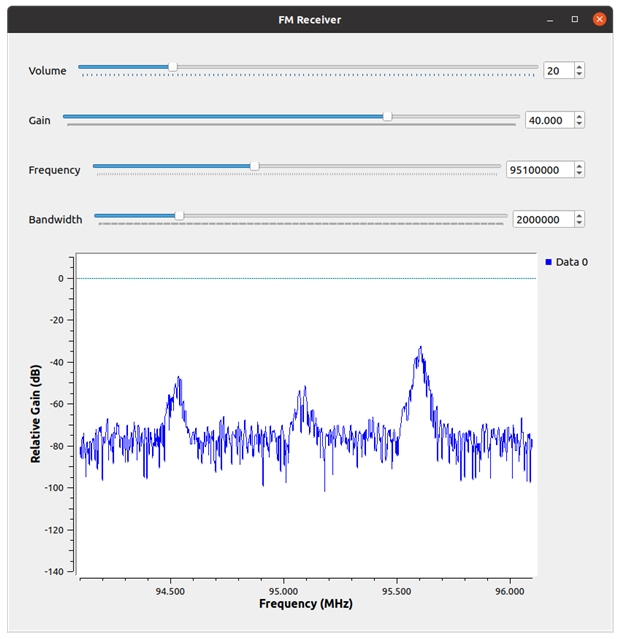Image resolution: width=620 pixels, height=639 pixels.
Task: Increase Volume with the spinbox up arrow
Action: [580, 67]
